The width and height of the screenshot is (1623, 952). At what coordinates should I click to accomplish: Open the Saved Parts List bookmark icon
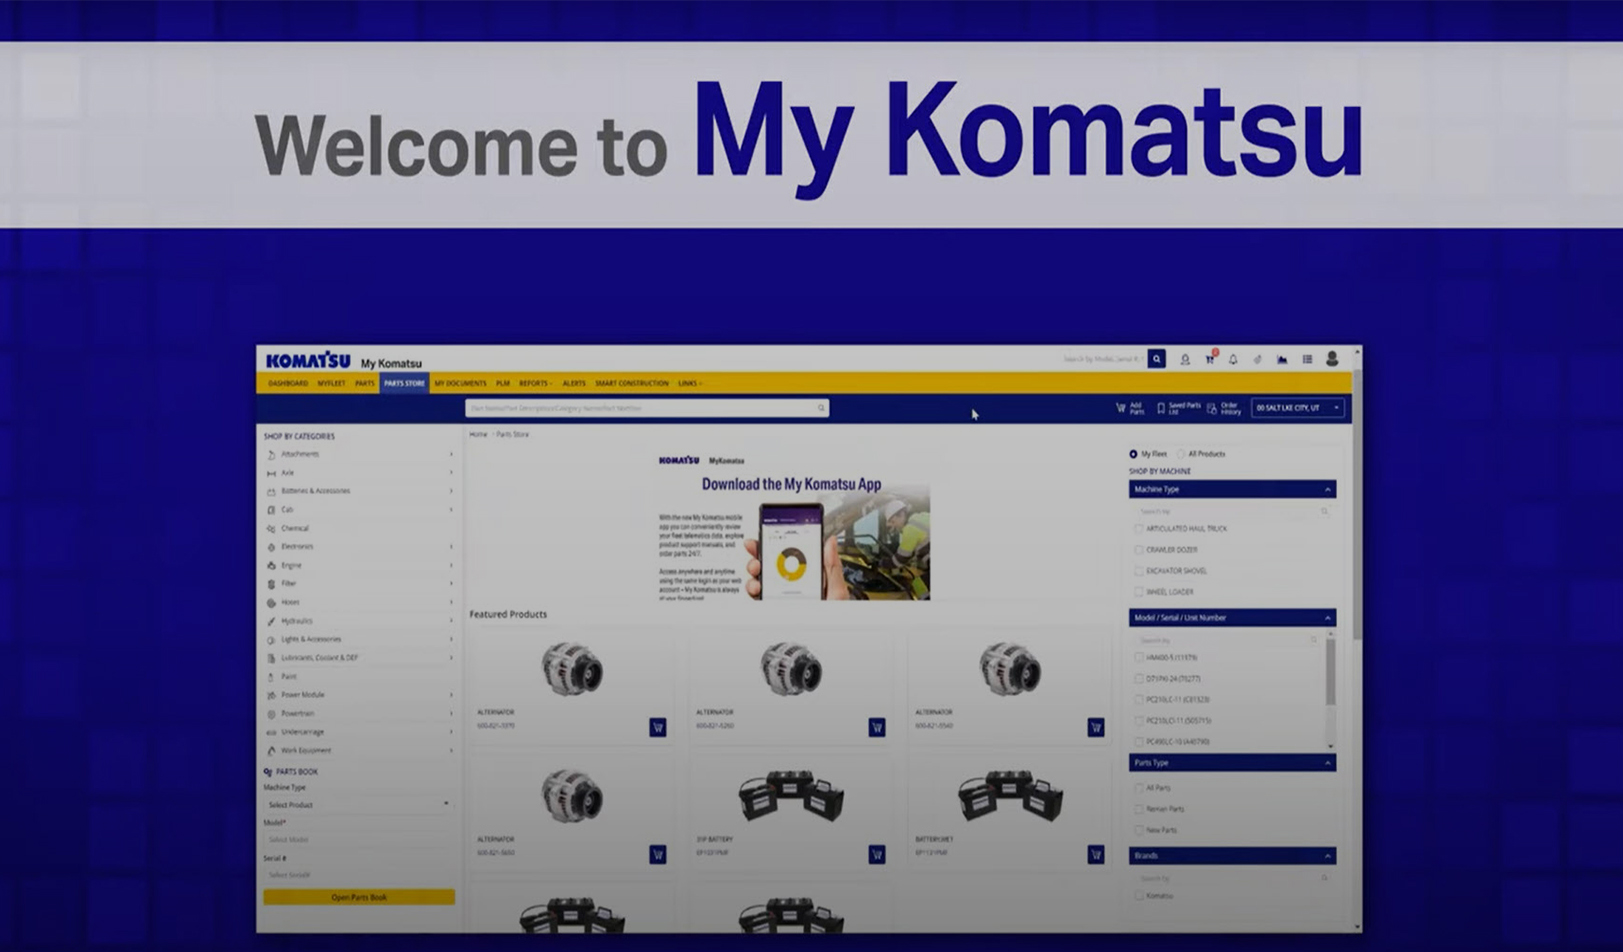coord(1161,408)
